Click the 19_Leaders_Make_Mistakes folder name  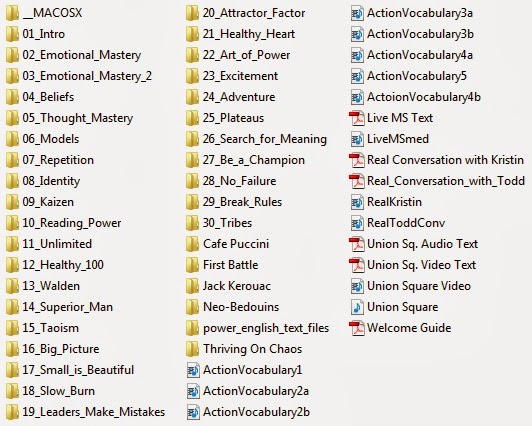click(94, 412)
